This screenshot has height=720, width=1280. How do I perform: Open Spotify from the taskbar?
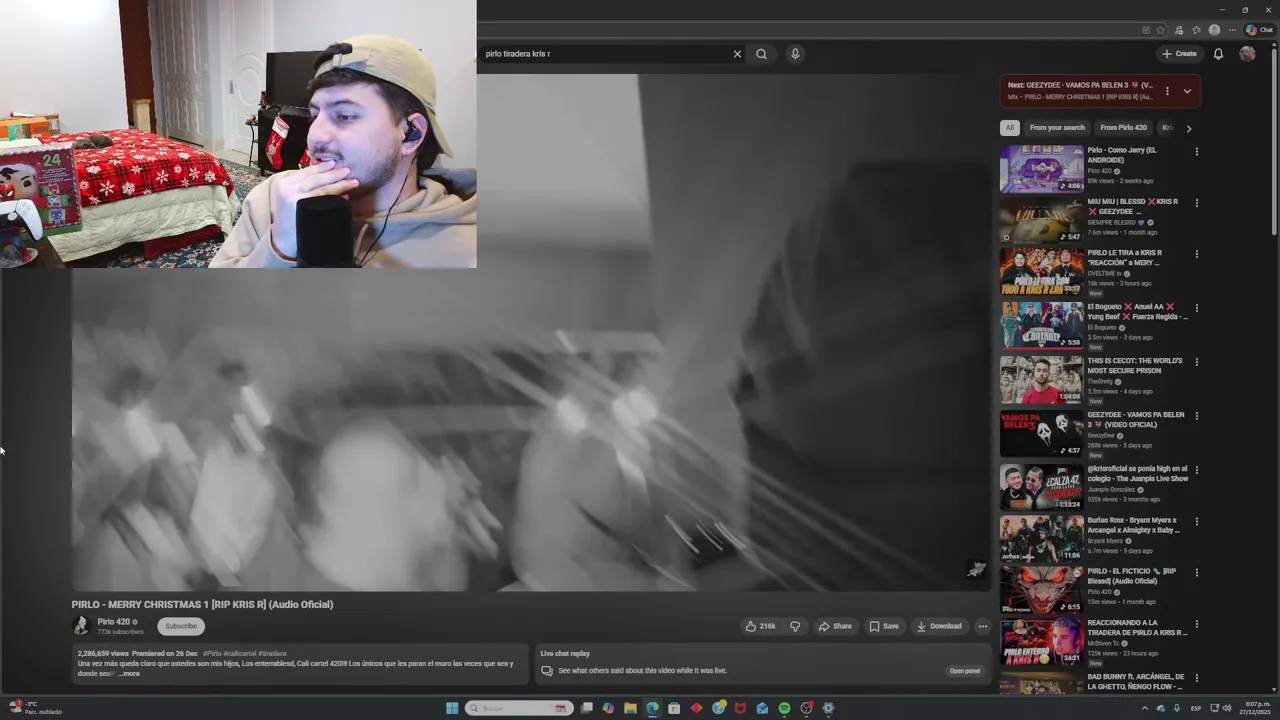tap(784, 708)
